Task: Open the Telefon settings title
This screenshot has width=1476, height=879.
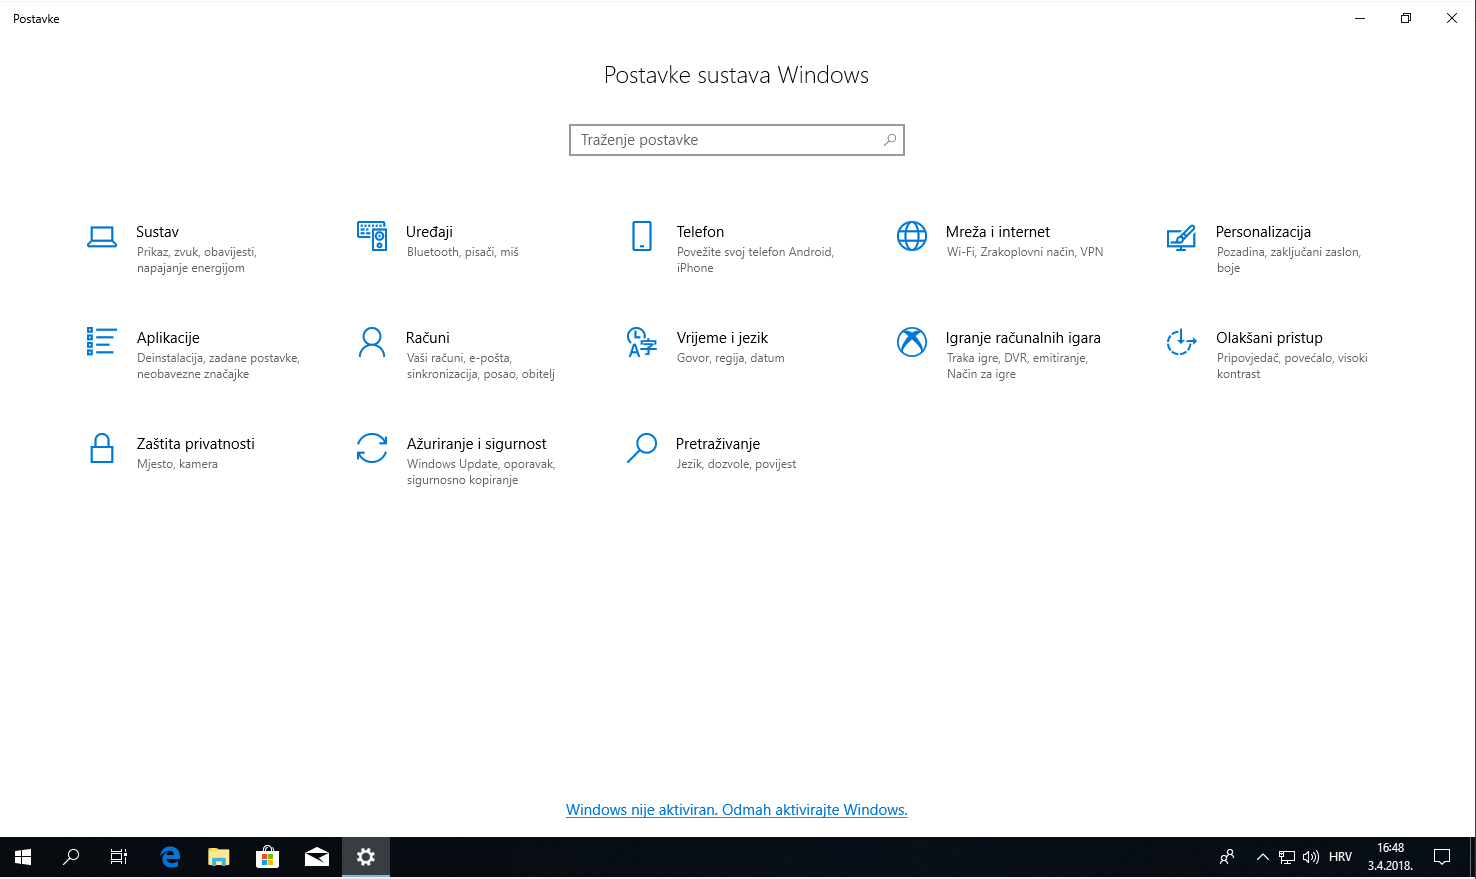Action: pos(700,232)
